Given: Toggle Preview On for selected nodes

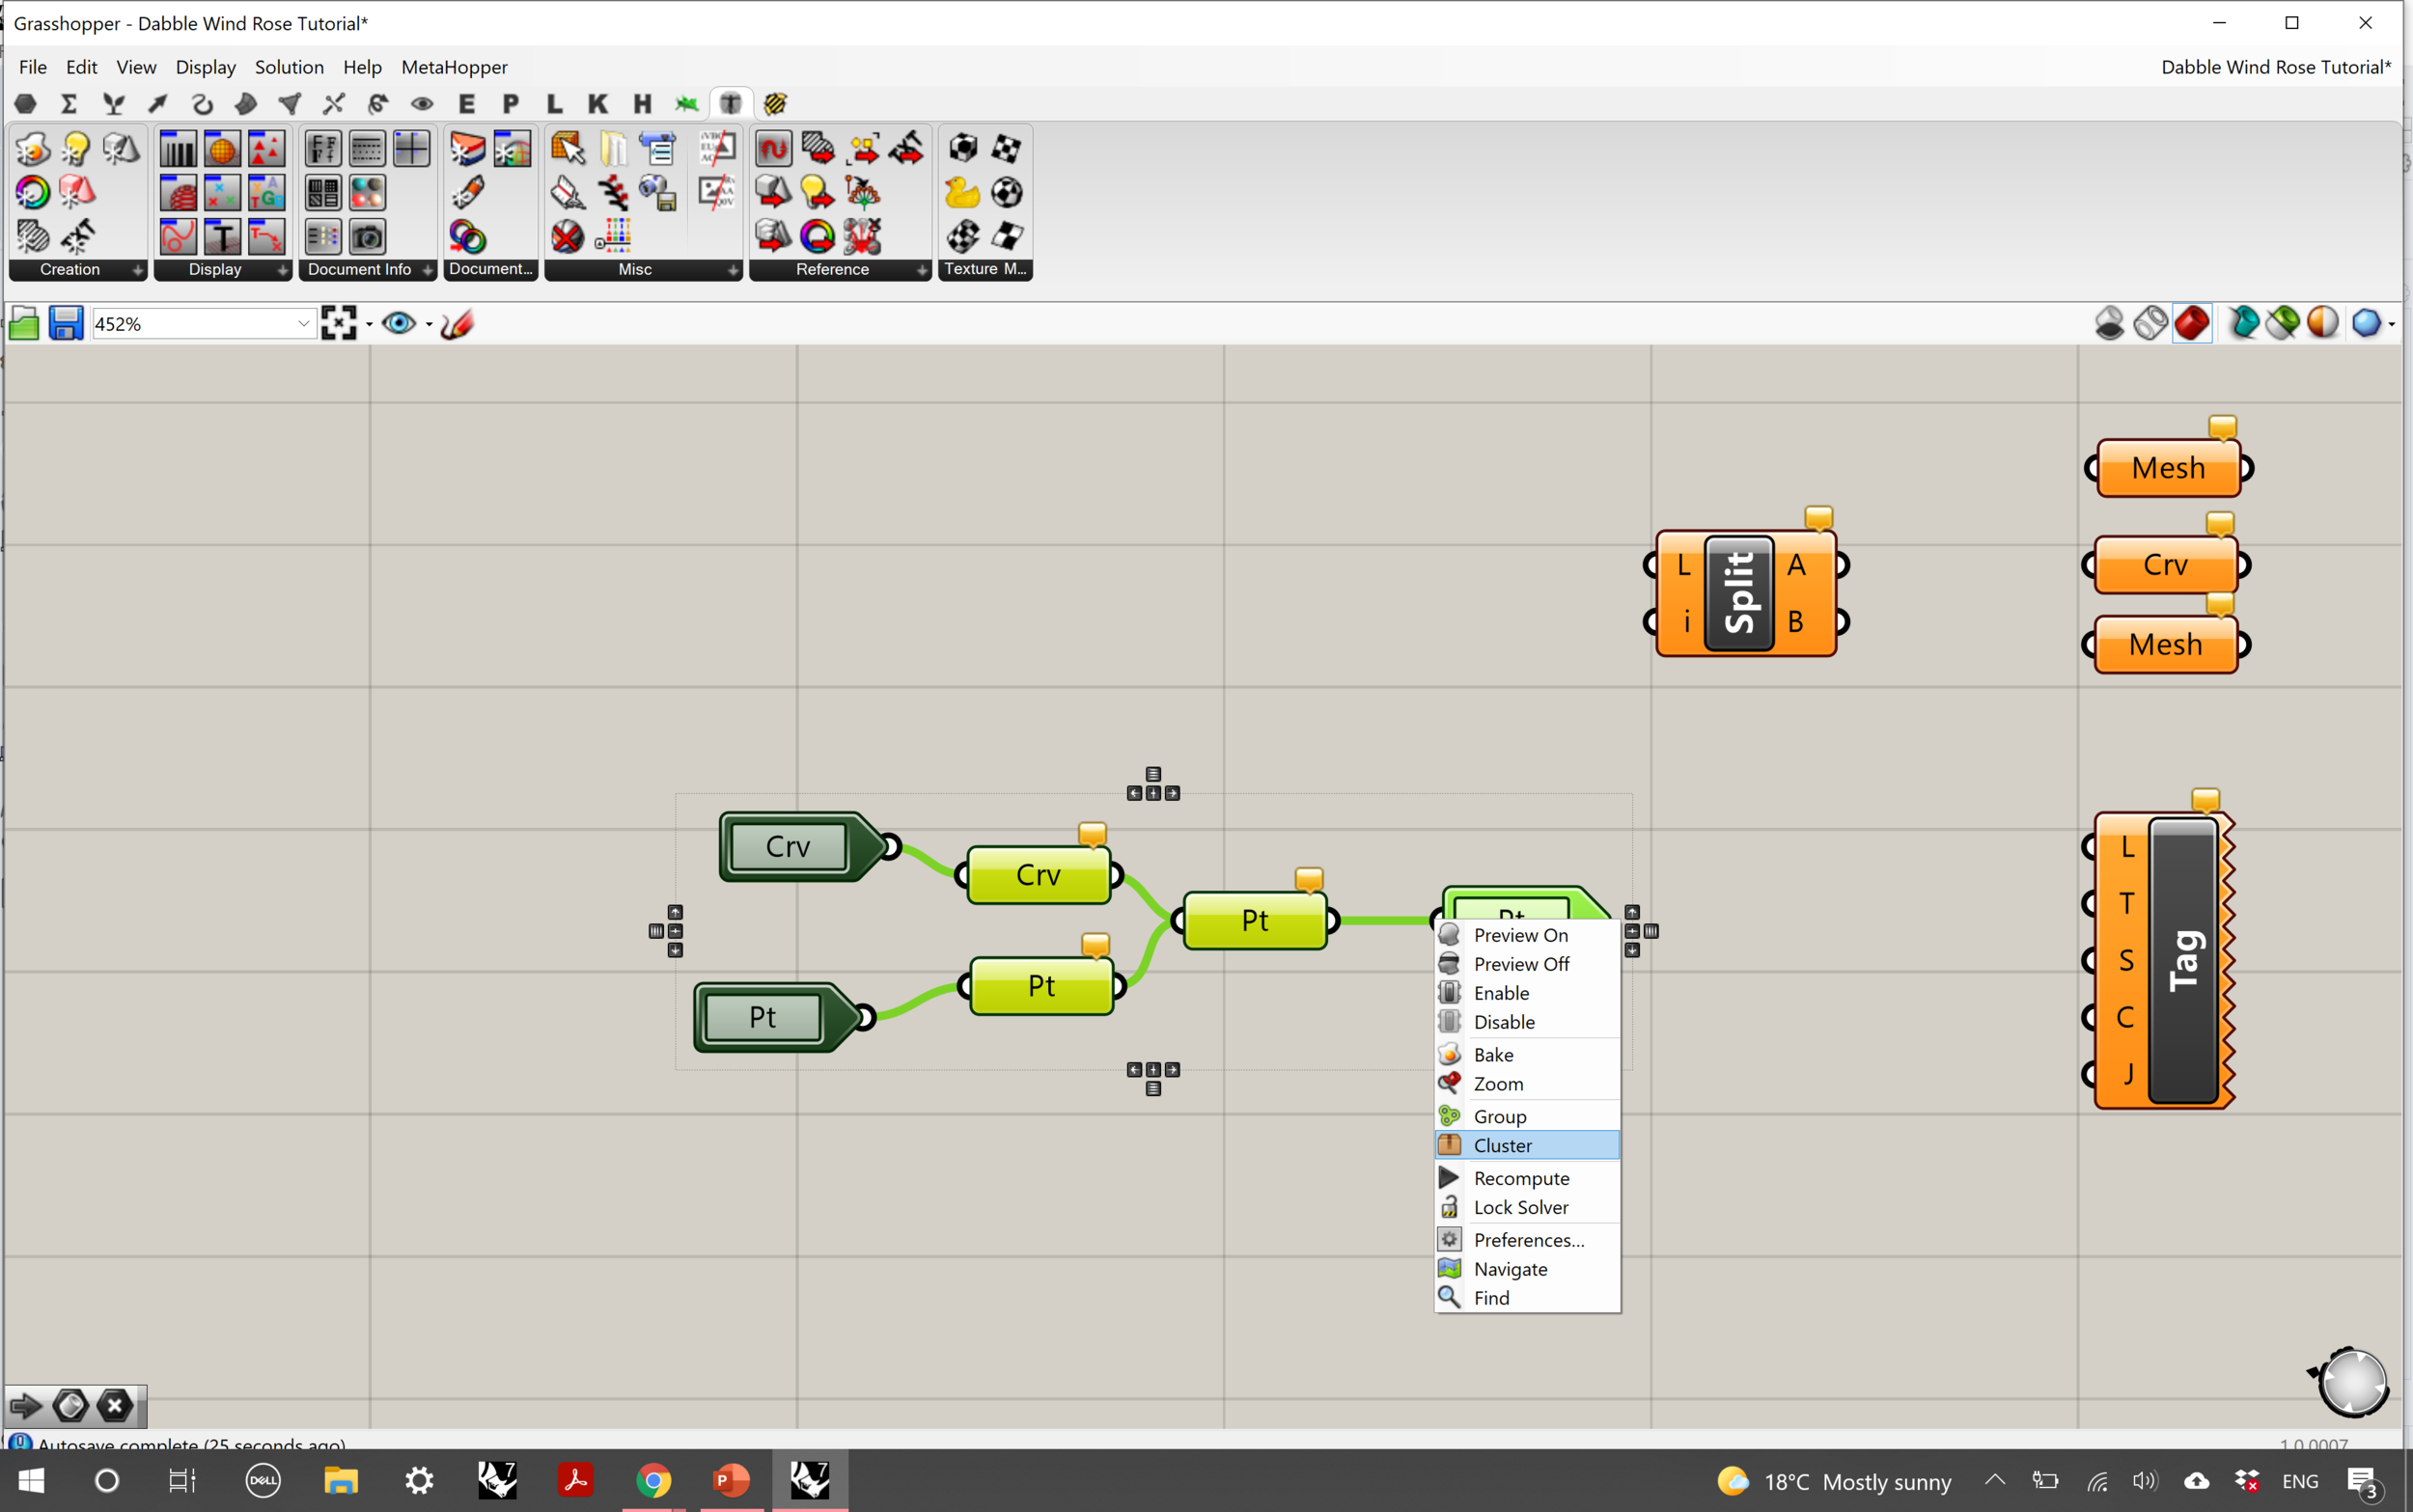Looking at the screenshot, I should click(1517, 934).
